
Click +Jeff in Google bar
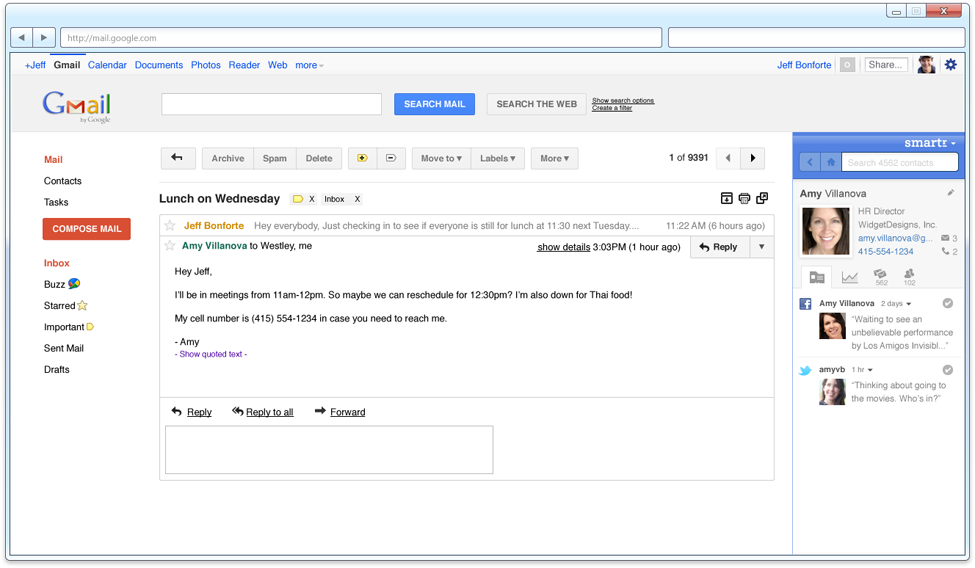[35, 65]
